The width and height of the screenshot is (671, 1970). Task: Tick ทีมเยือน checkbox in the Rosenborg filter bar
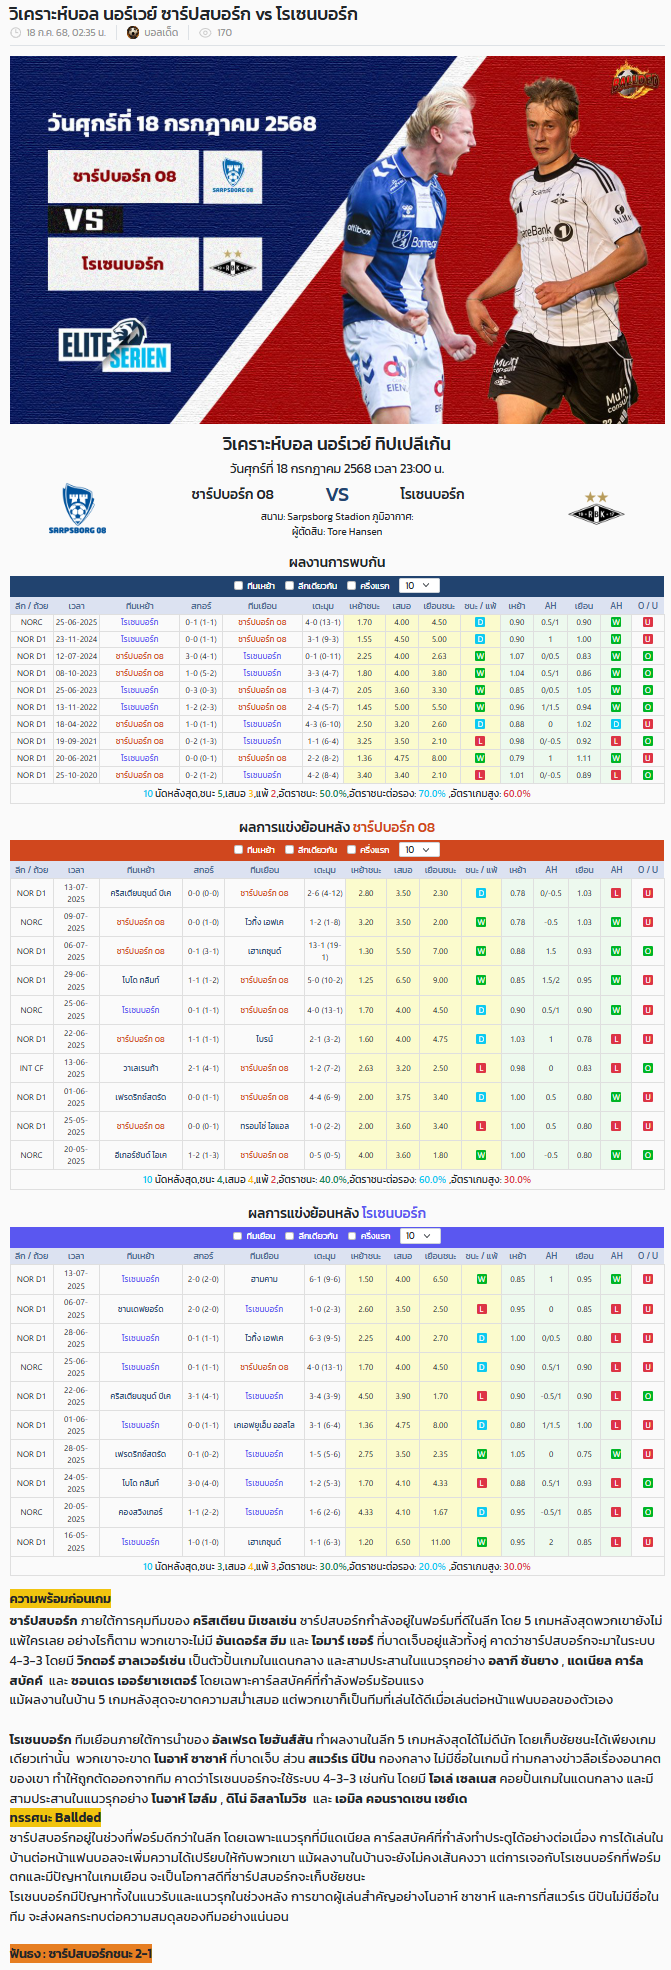click(x=238, y=1236)
